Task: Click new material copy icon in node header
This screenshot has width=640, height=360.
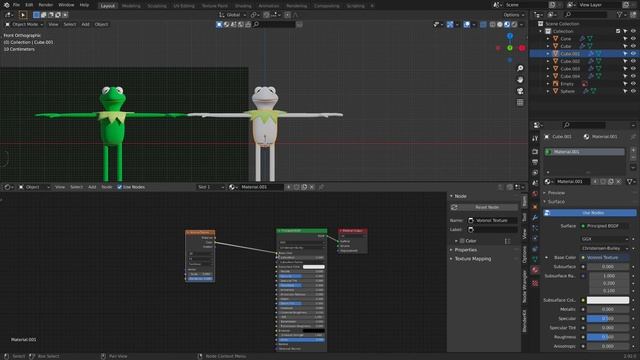Action: [304, 187]
